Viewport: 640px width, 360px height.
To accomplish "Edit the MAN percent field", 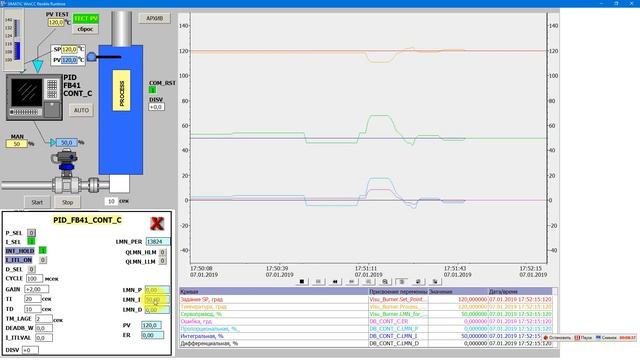I will point(17,144).
